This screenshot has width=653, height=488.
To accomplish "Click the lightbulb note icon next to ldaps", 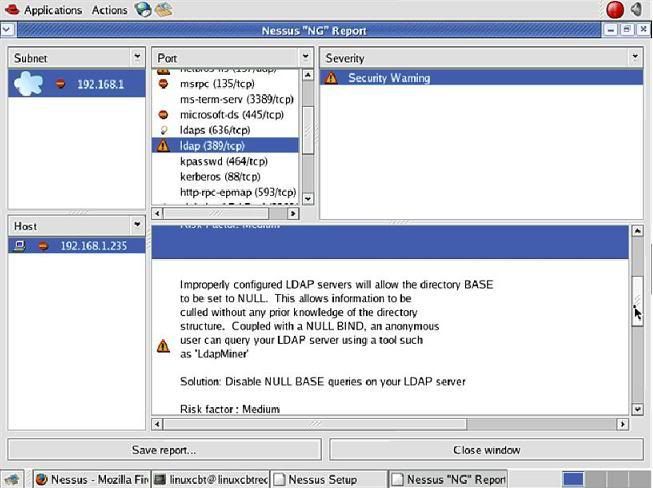I will point(163,130).
